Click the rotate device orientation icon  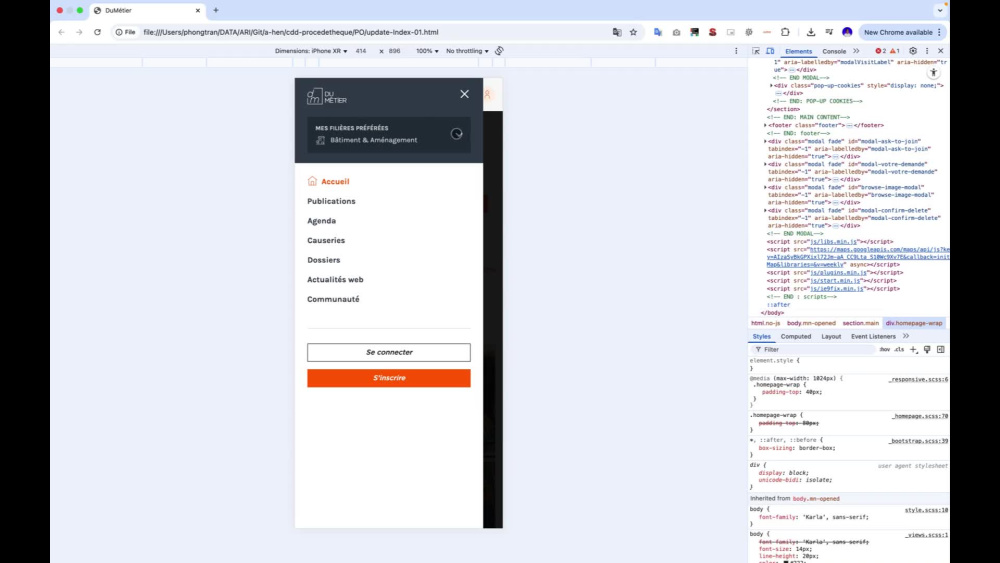tap(499, 51)
